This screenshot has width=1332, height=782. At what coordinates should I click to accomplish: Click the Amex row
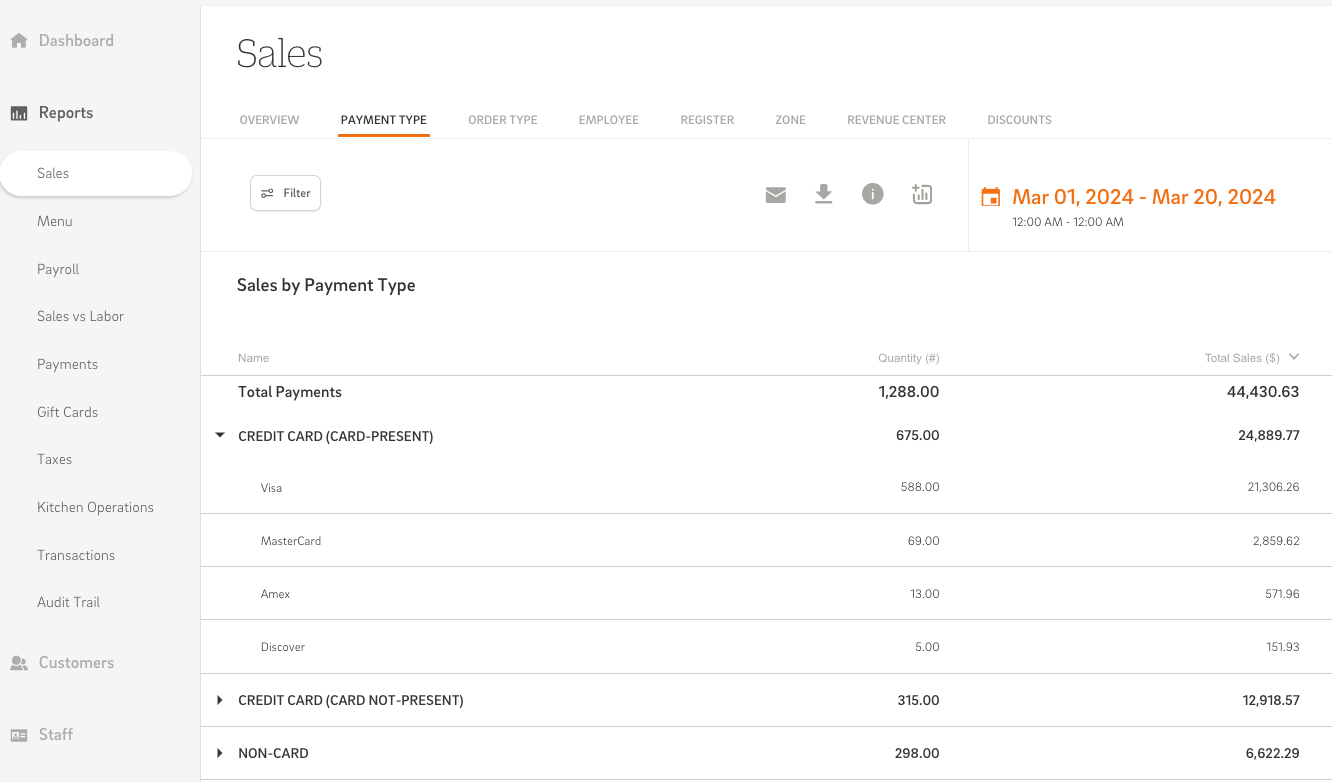pos(766,594)
